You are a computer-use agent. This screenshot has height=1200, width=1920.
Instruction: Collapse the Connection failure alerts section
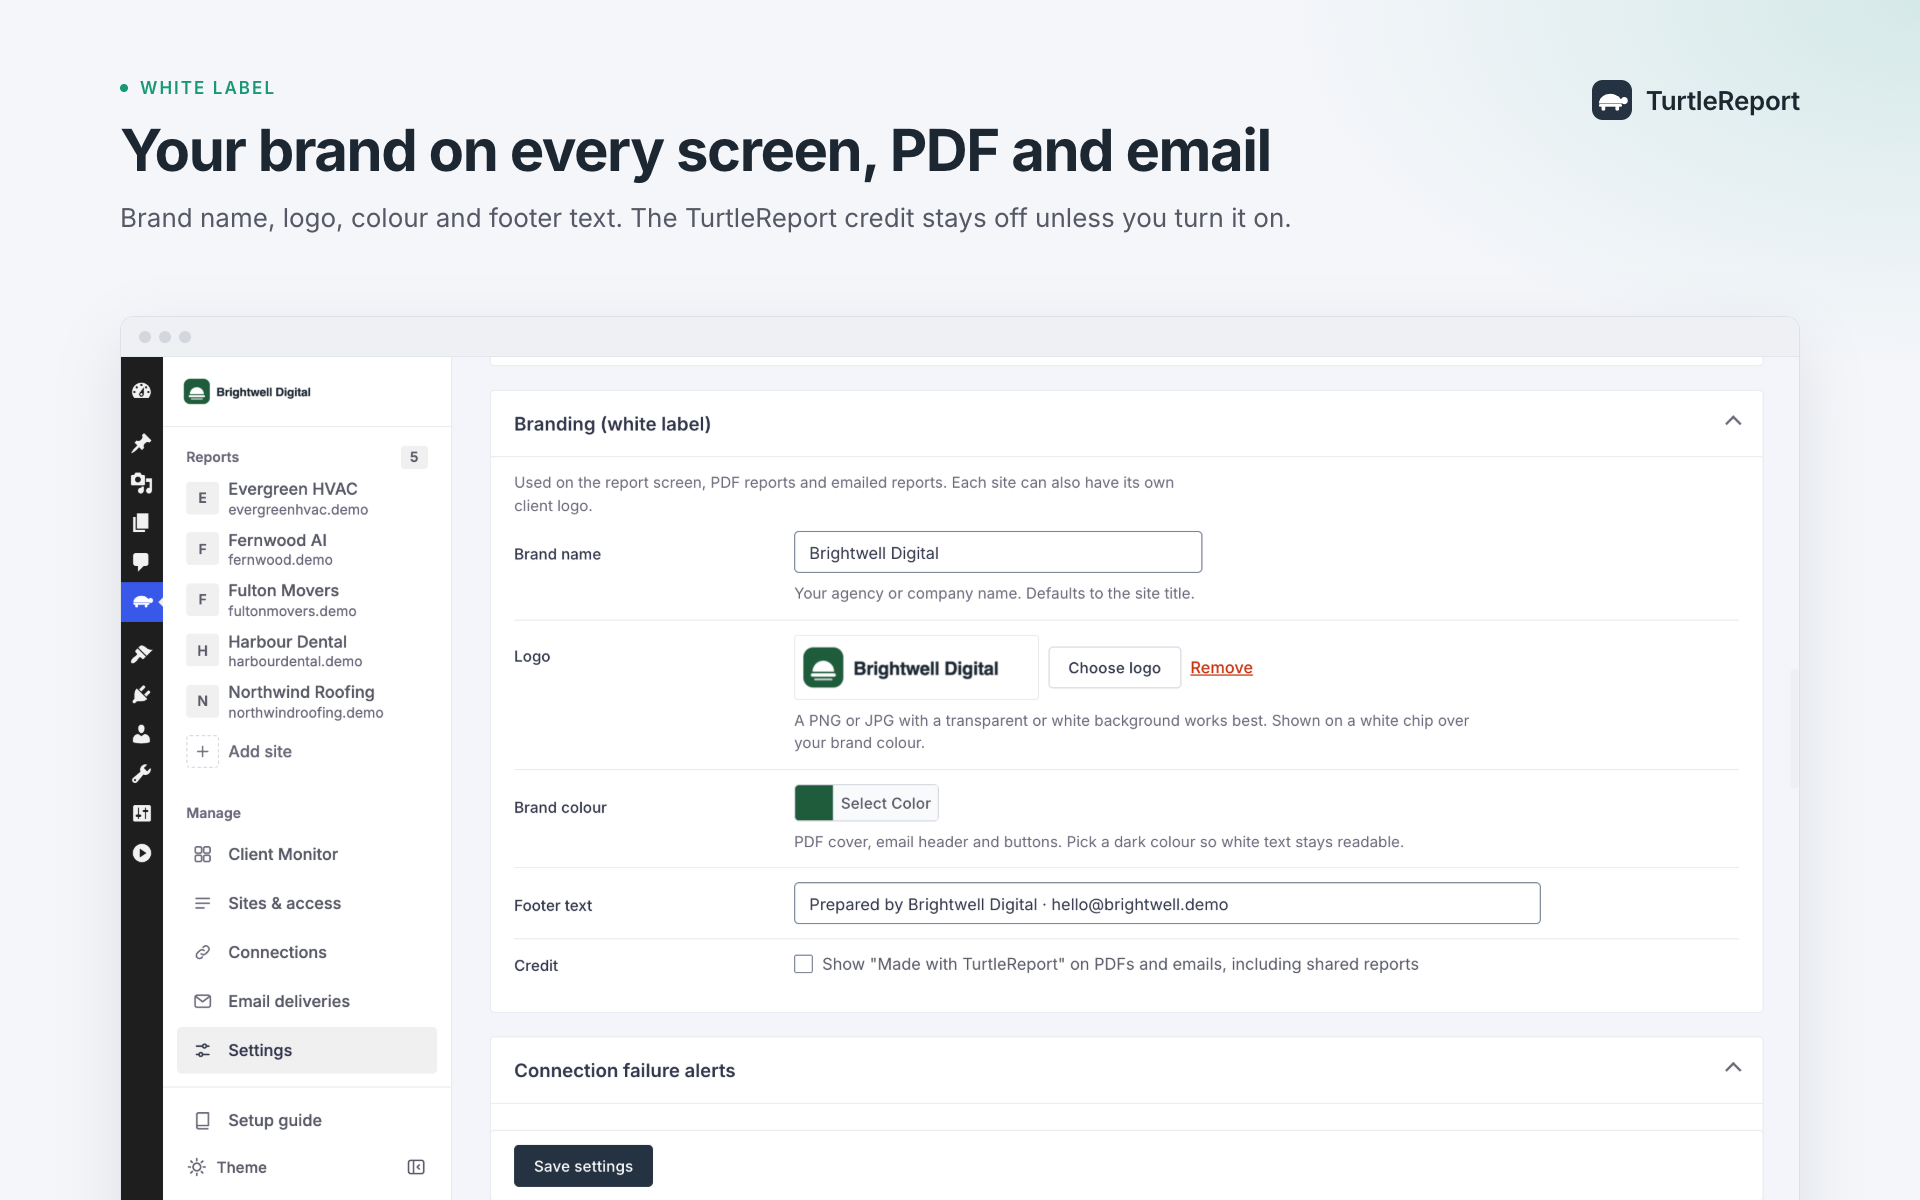[x=1733, y=1068]
